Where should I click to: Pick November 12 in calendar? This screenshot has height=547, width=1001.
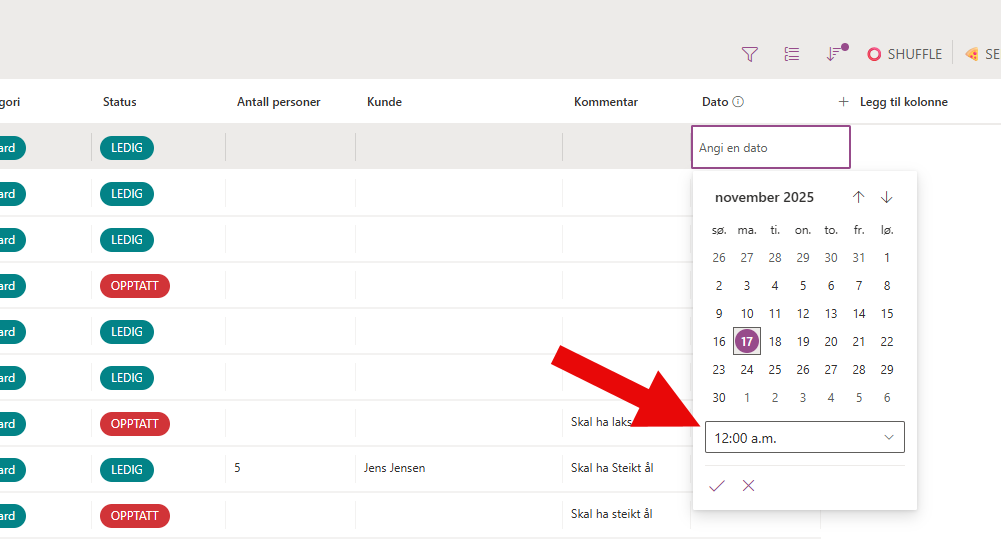pyautogui.click(x=803, y=313)
